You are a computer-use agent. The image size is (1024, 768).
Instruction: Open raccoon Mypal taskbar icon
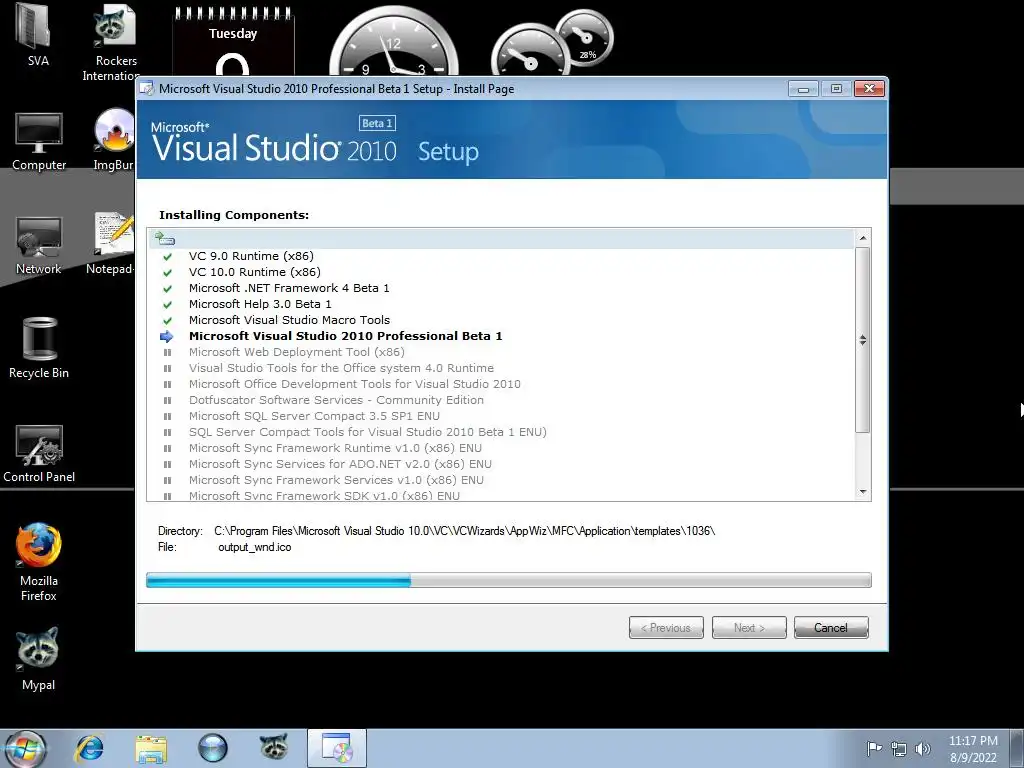click(274, 747)
